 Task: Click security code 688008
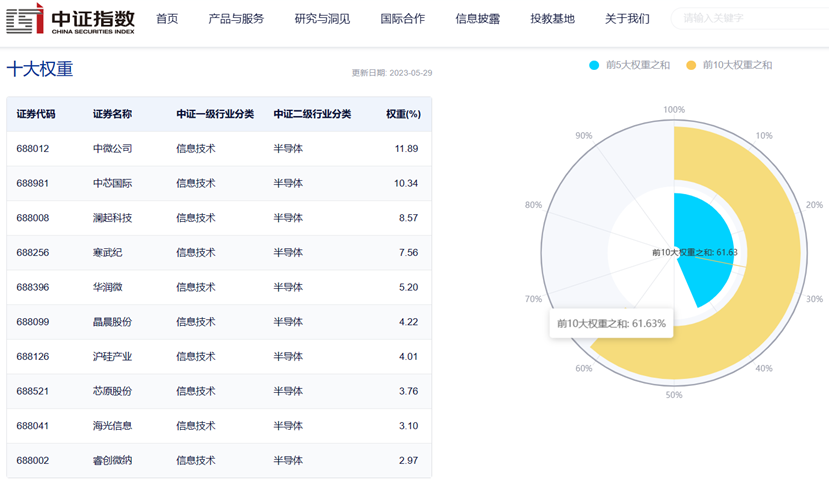pos(33,218)
